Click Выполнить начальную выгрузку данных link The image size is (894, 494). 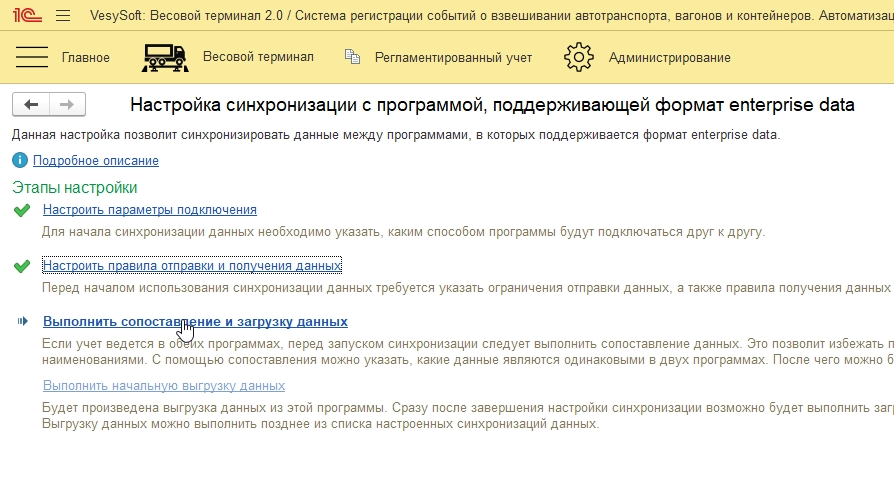(164, 386)
